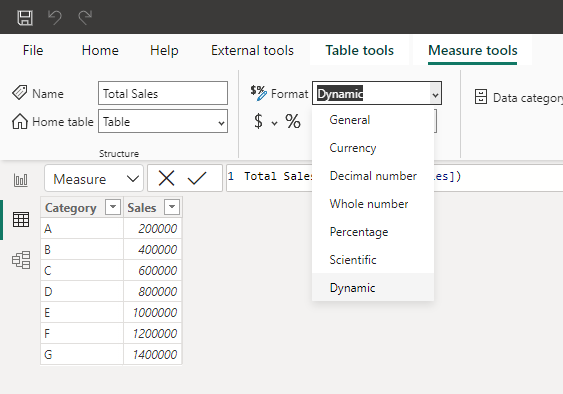Click cell with category A
This screenshot has height=394, width=563.
(82, 228)
